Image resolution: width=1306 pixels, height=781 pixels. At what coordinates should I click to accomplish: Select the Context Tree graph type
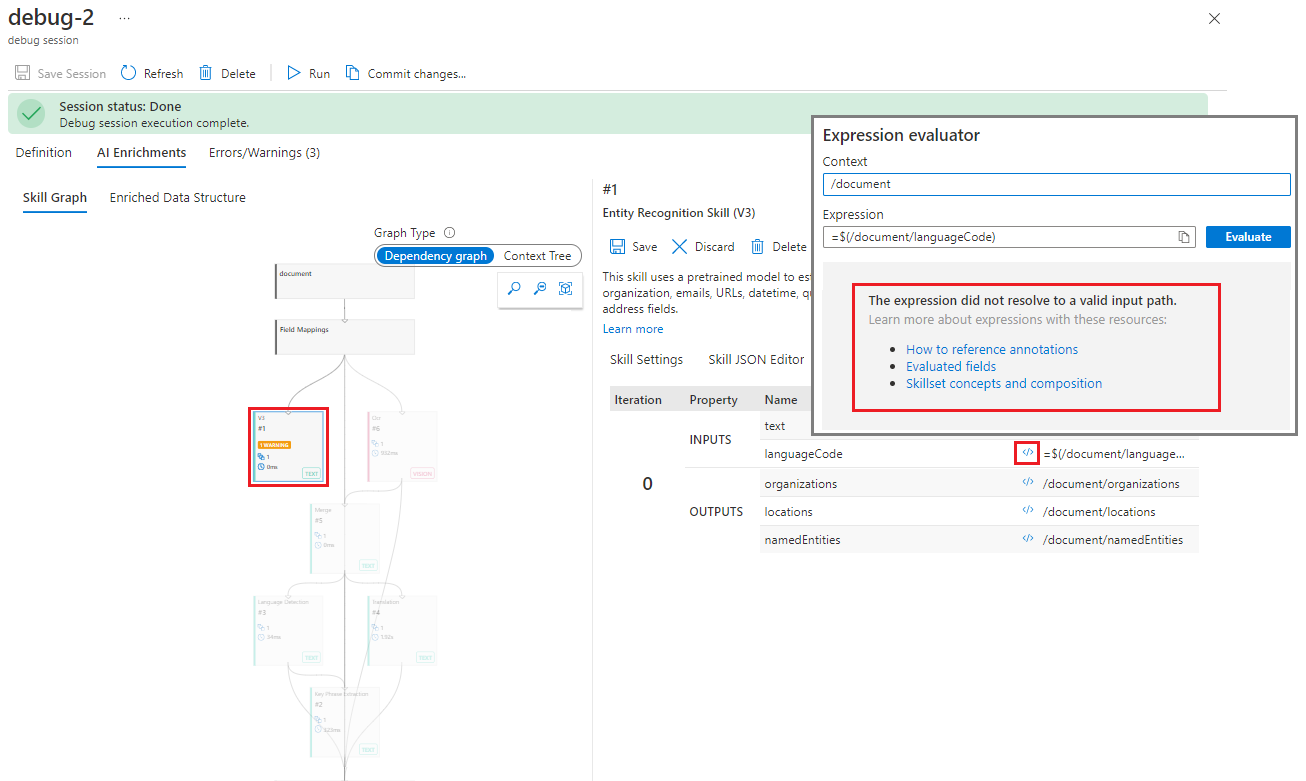[x=537, y=256]
